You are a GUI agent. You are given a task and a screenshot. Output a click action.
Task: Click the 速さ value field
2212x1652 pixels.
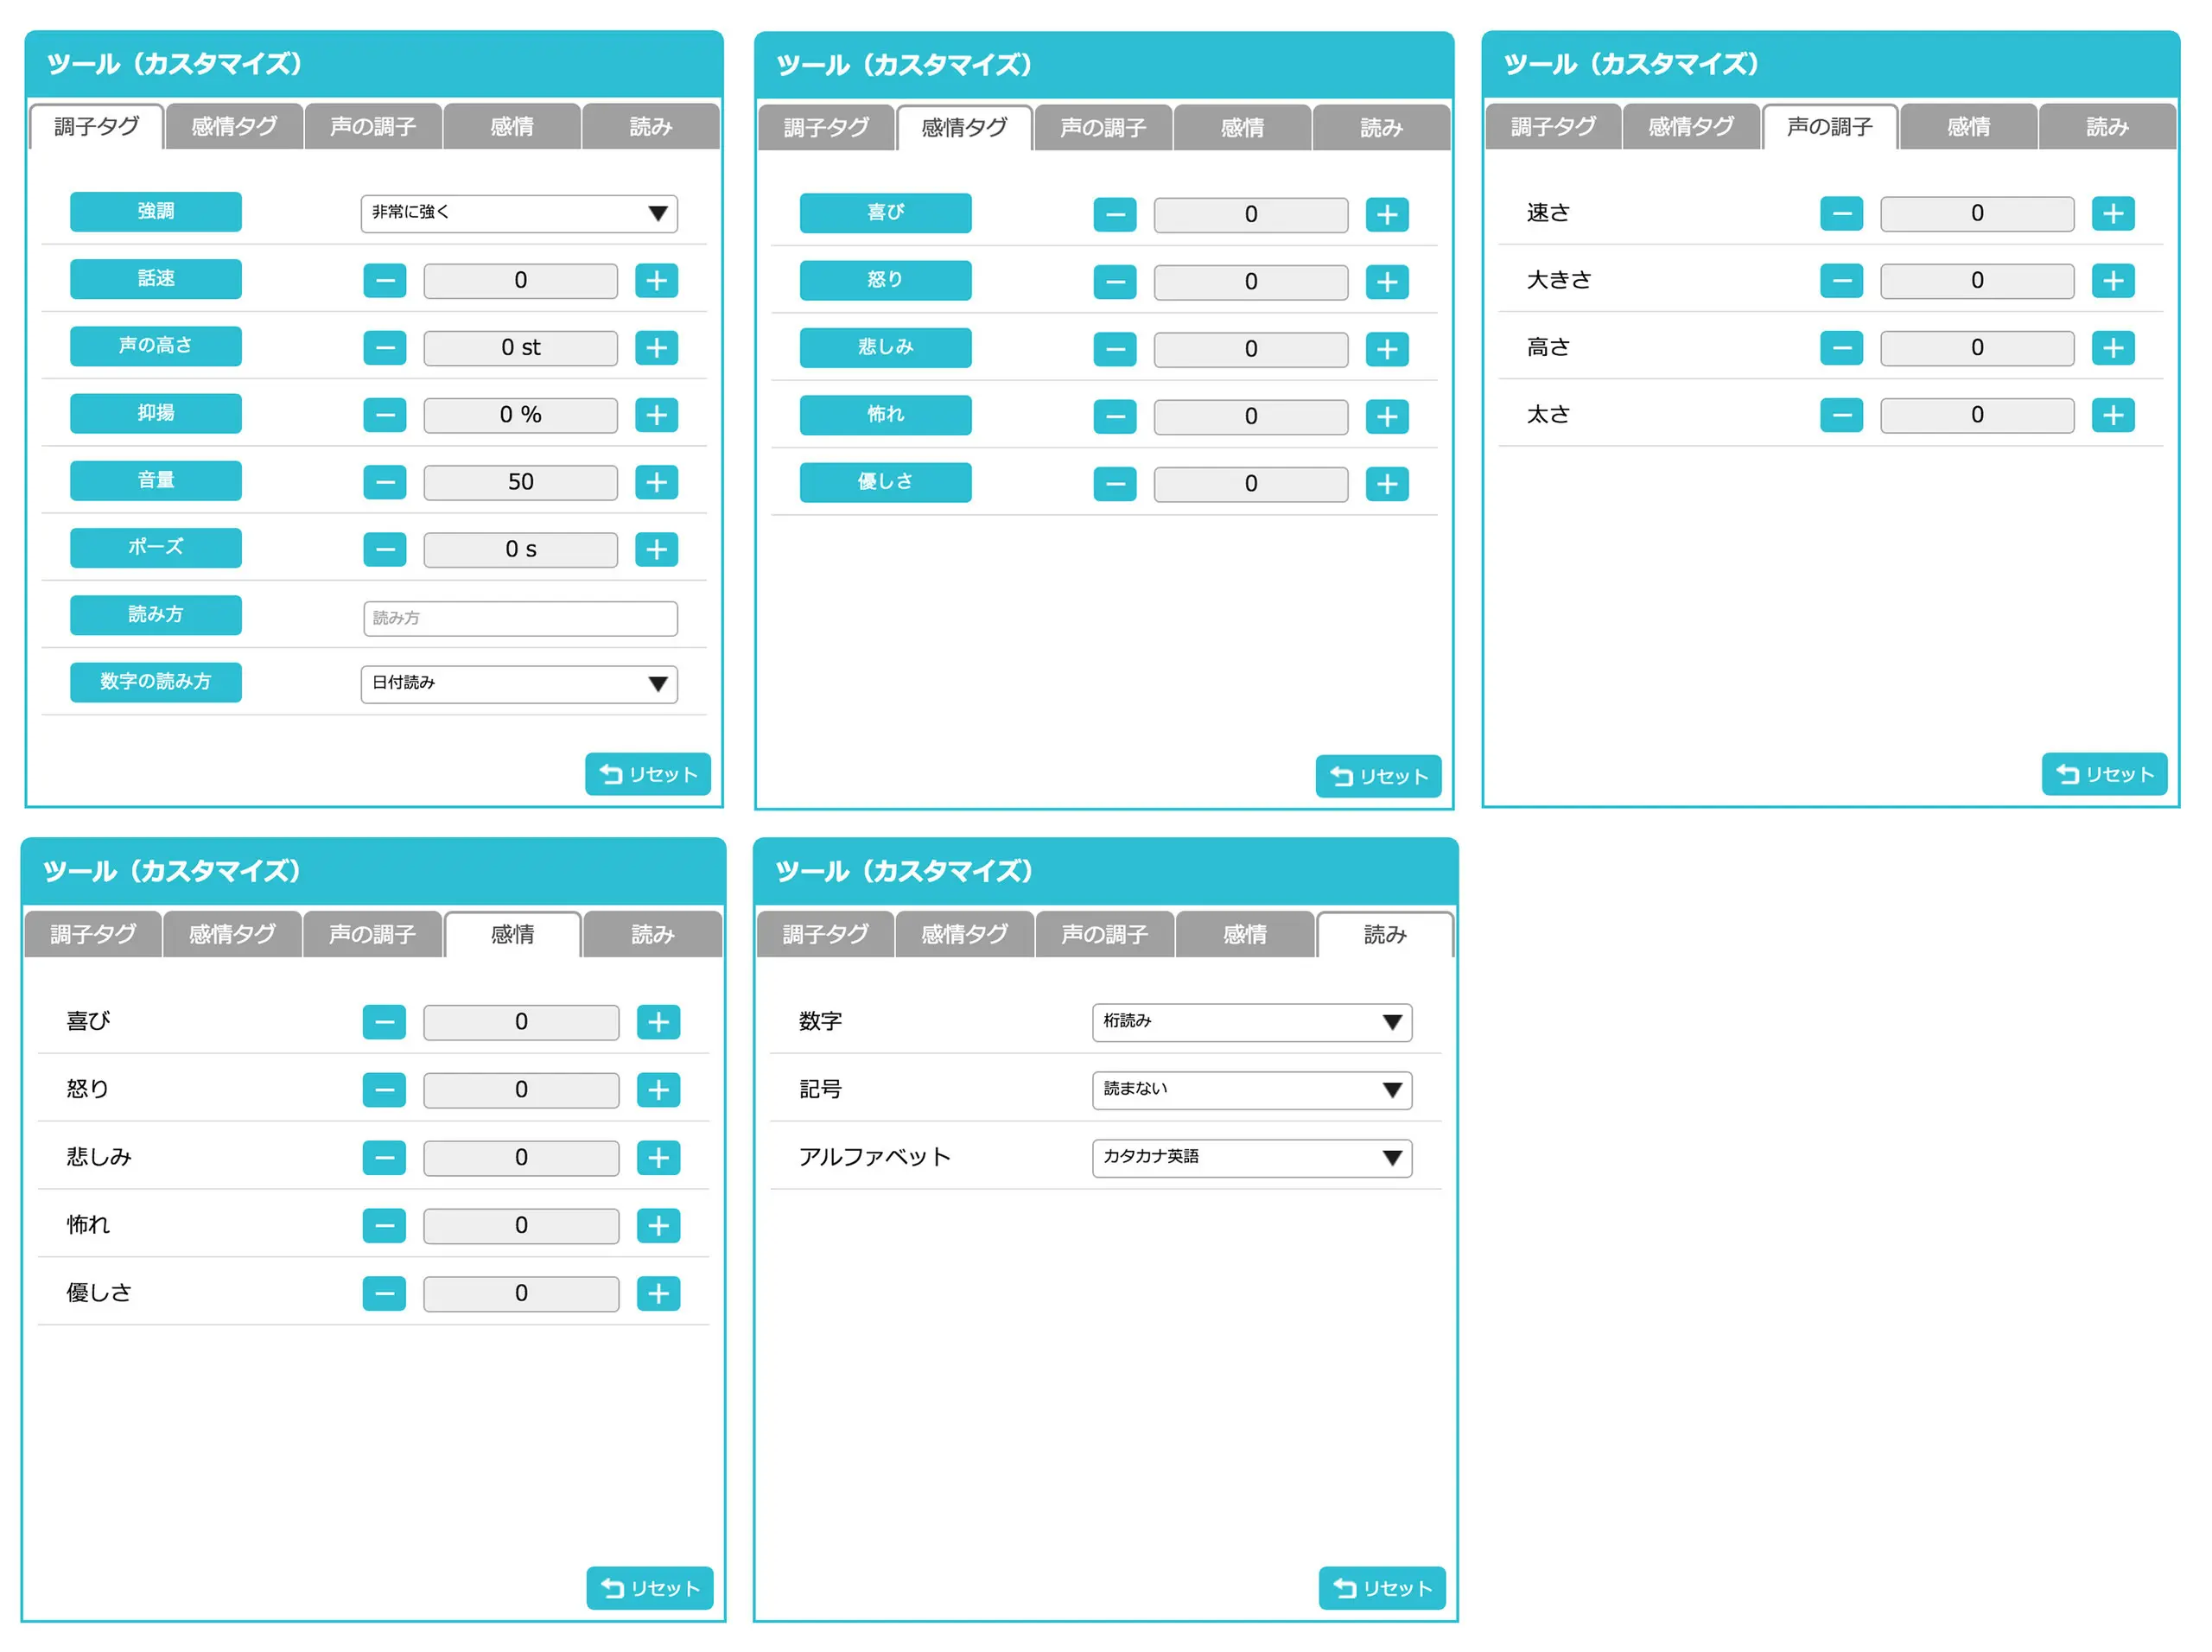tap(1977, 214)
